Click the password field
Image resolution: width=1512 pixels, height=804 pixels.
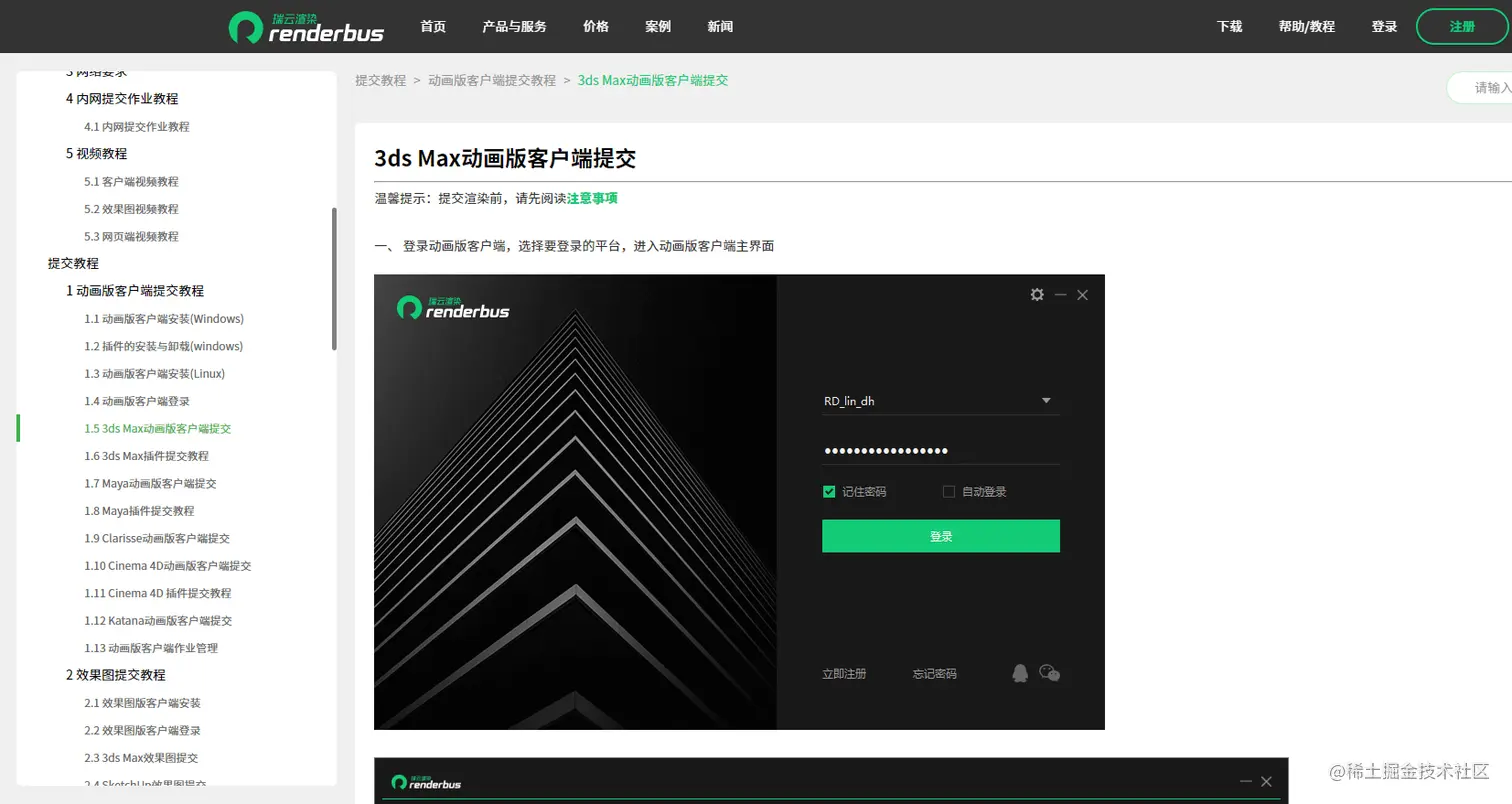(x=940, y=451)
